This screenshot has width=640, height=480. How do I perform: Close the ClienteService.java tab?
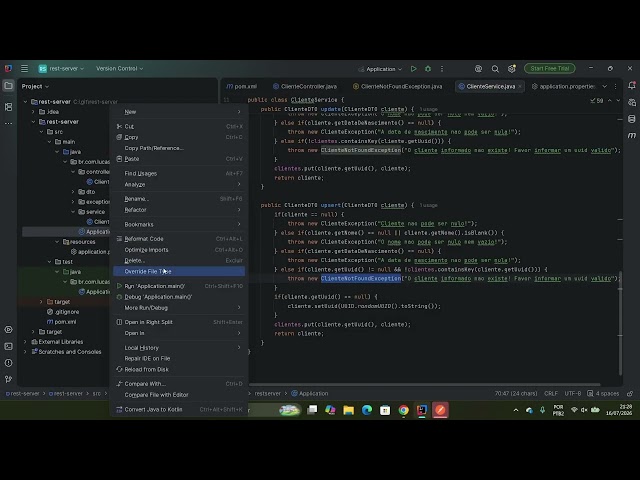520,87
